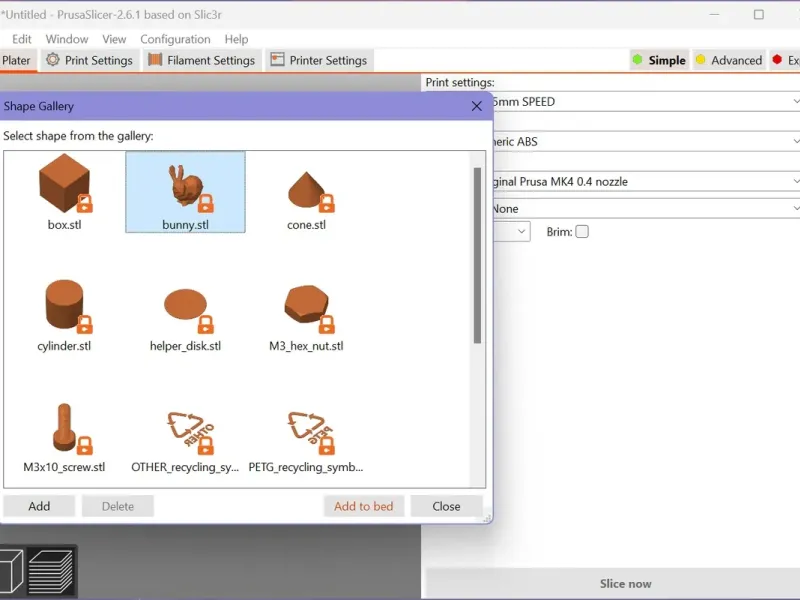
Task: Switch to Advanced mode
Action: [729, 60]
